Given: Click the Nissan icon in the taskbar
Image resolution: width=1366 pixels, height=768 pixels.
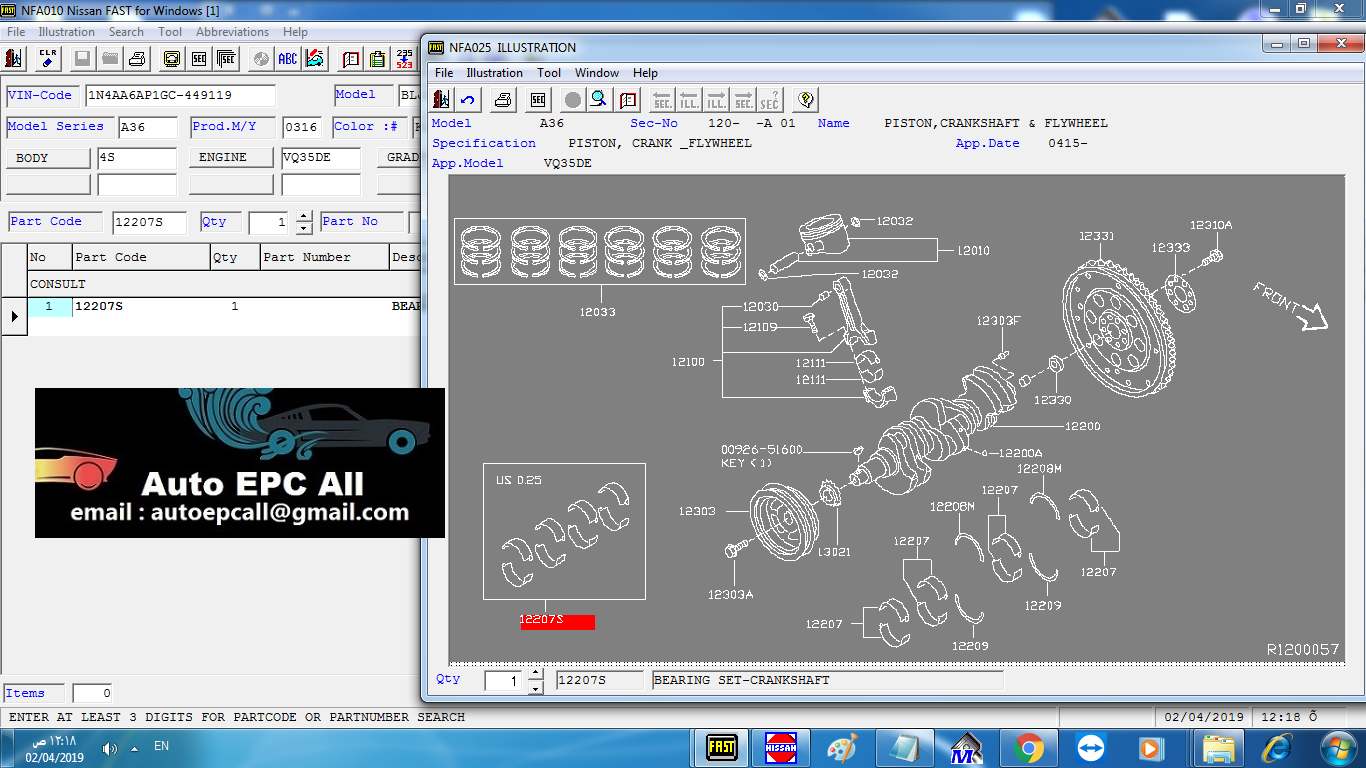Looking at the screenshot, I should click(780, 747).
